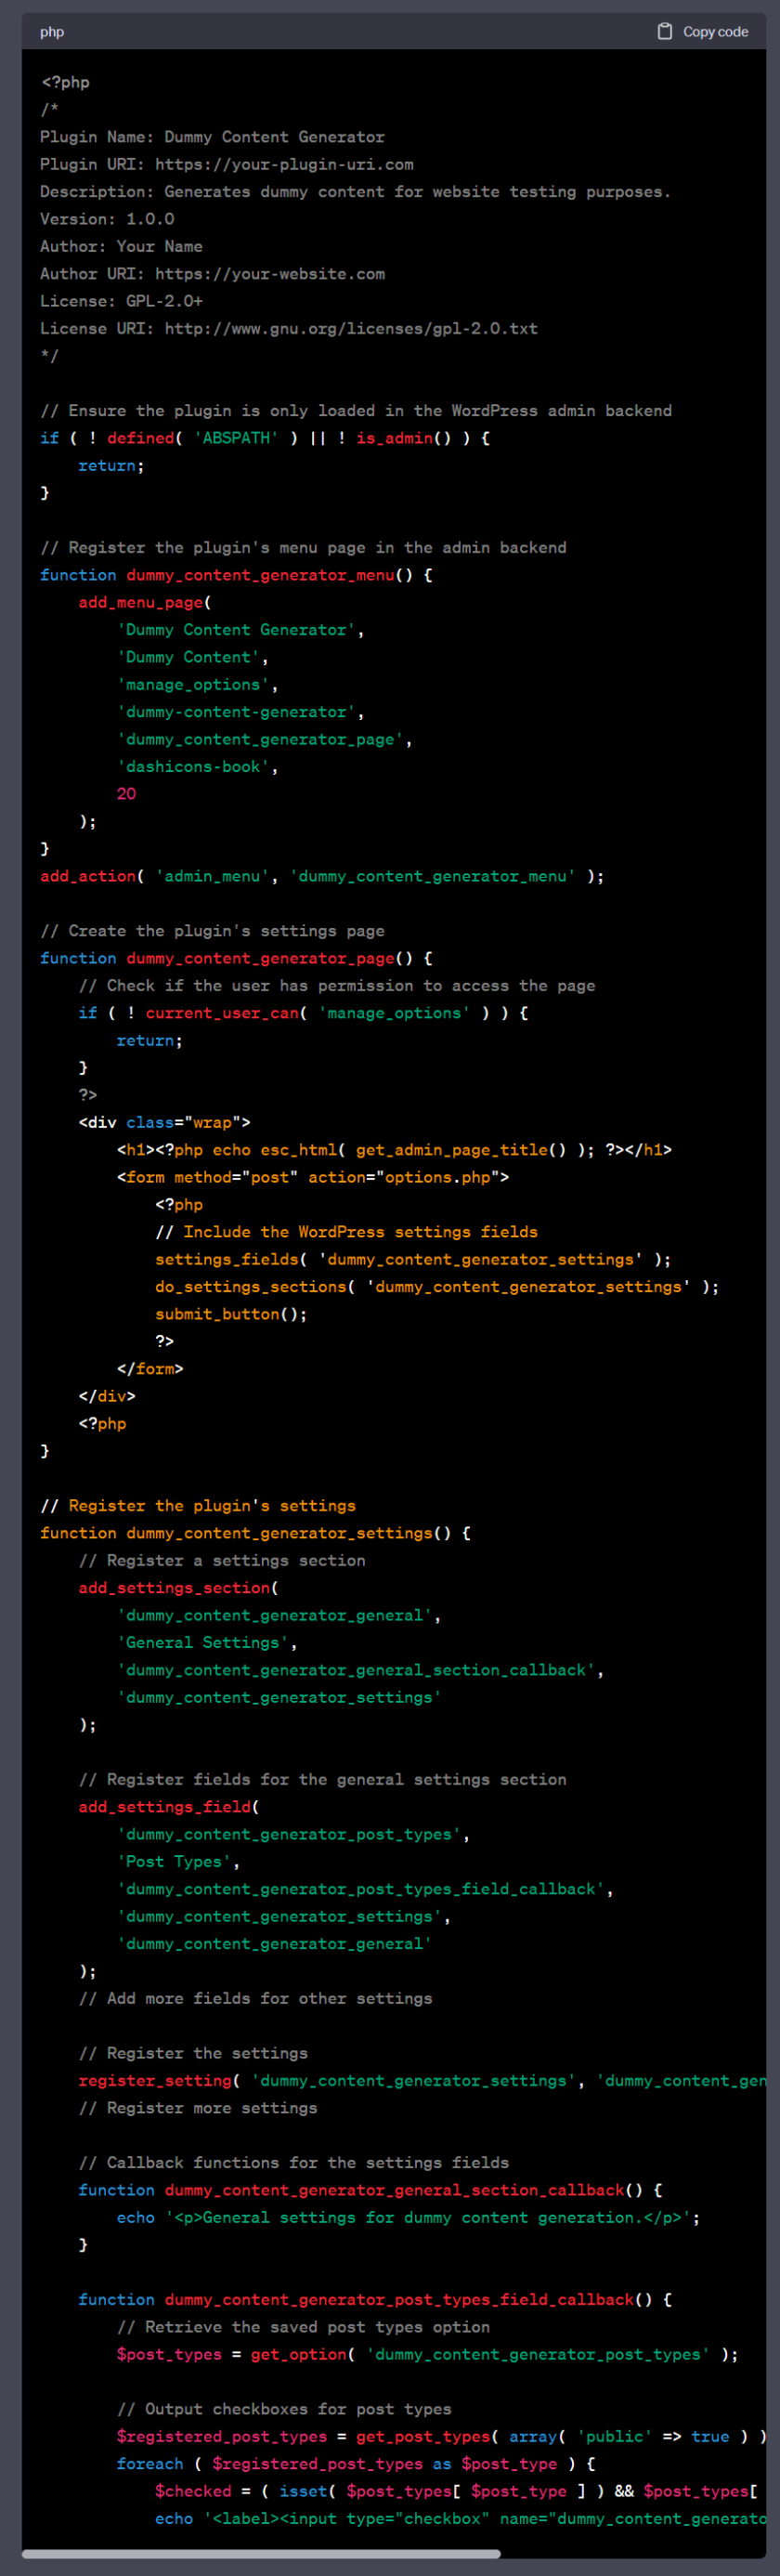The image size is (780, 2576).
Task: Click the get_option( call for post types
Action: click(303, 2355)
